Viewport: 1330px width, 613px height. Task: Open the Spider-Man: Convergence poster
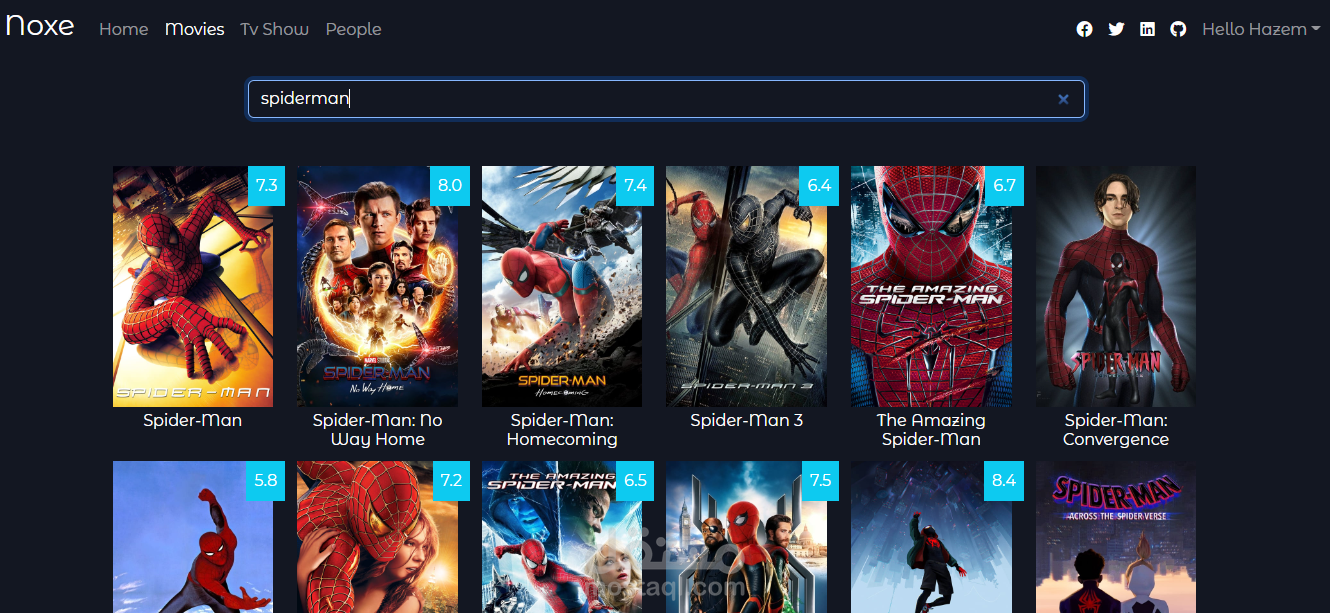coord(1116,286)
